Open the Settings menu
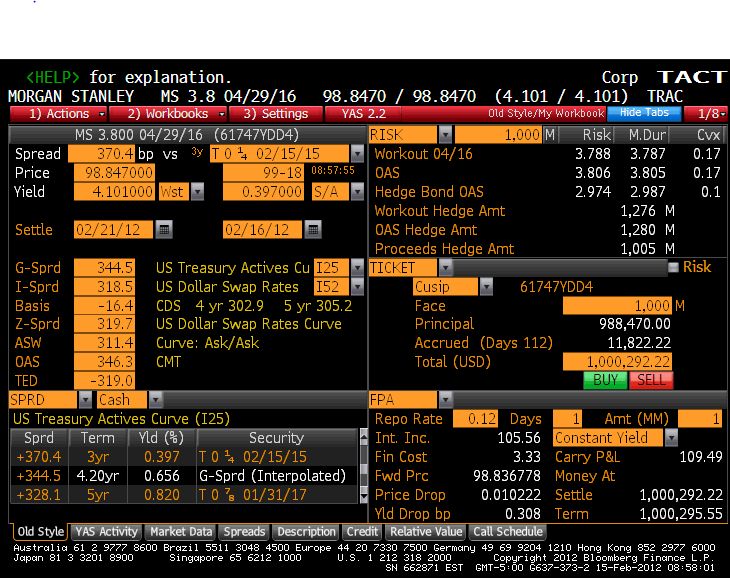Image resolution: width=730 pixels, height=578 pixels. click(x=276, y=114)
